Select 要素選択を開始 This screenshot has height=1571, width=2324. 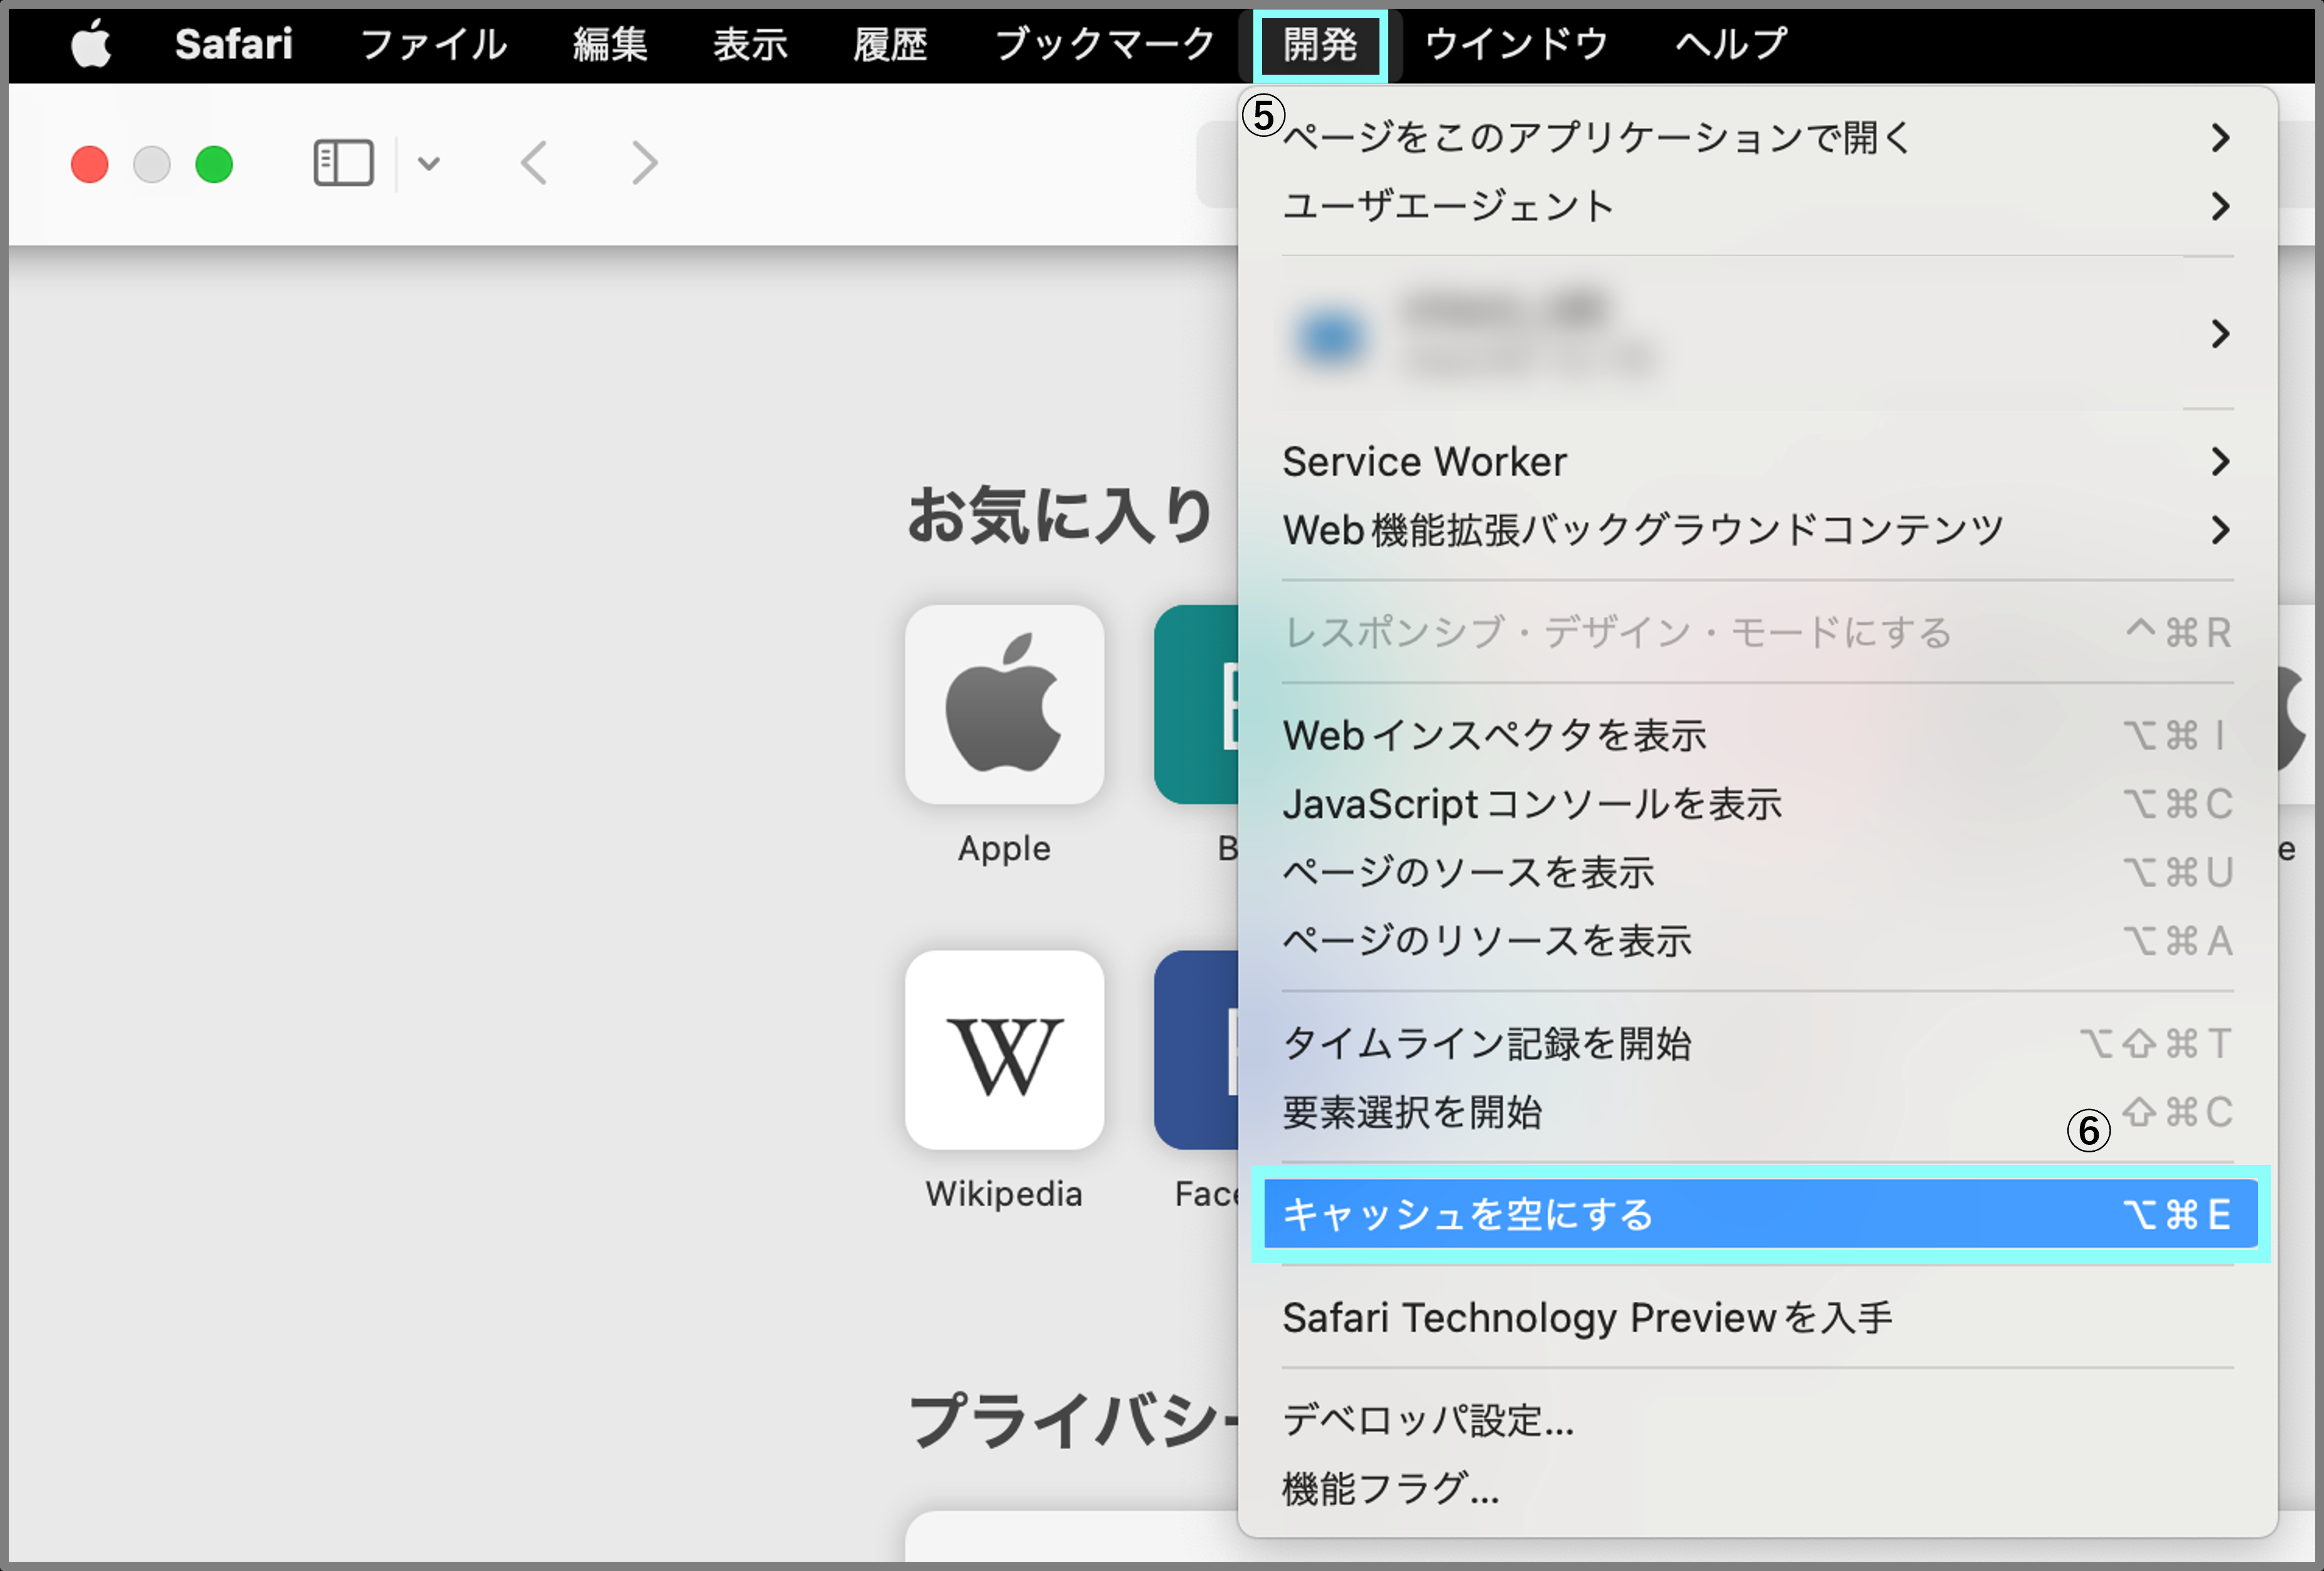point(1757,1112)
